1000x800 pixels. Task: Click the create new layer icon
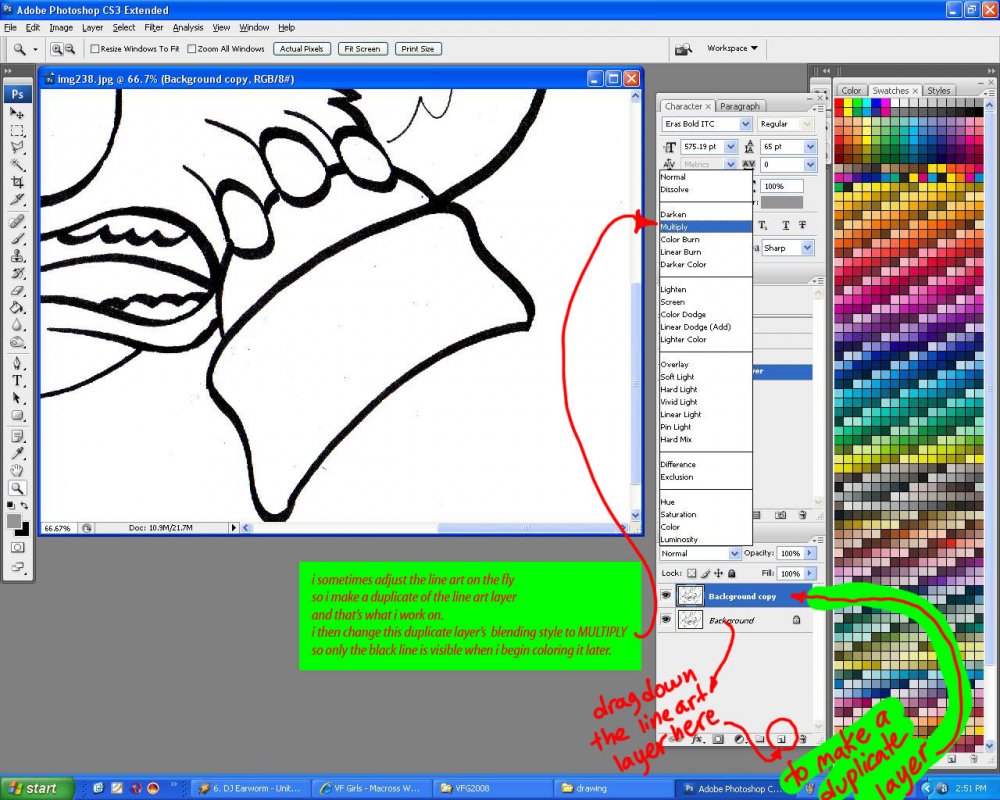point(781,739)
